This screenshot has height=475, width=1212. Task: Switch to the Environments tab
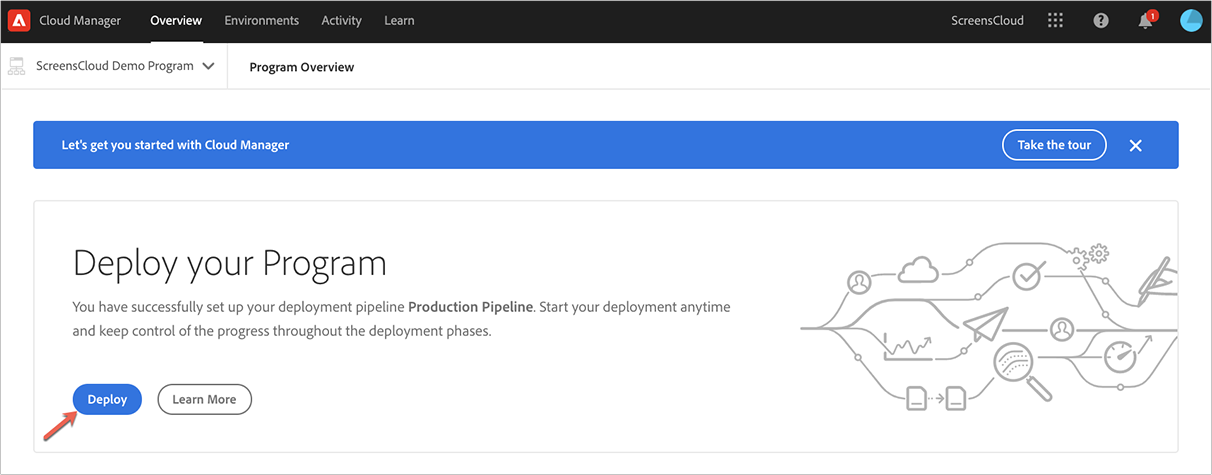click(261, 20)
